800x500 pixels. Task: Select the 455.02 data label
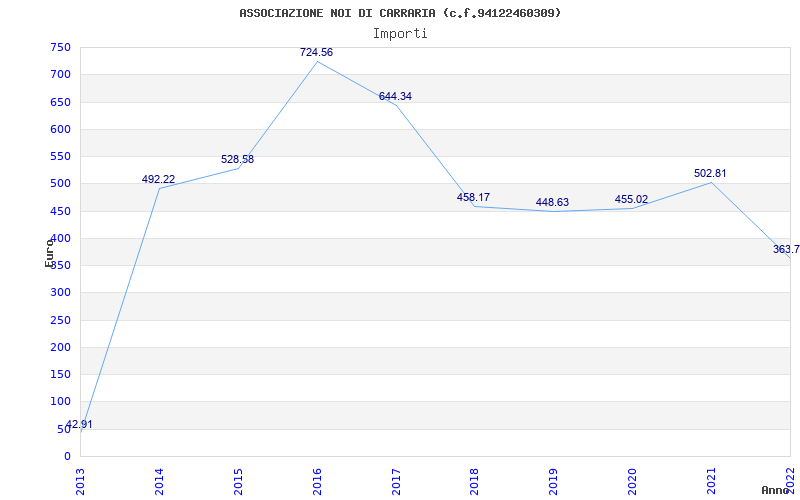pyautogui.click(x=631, y=199)
